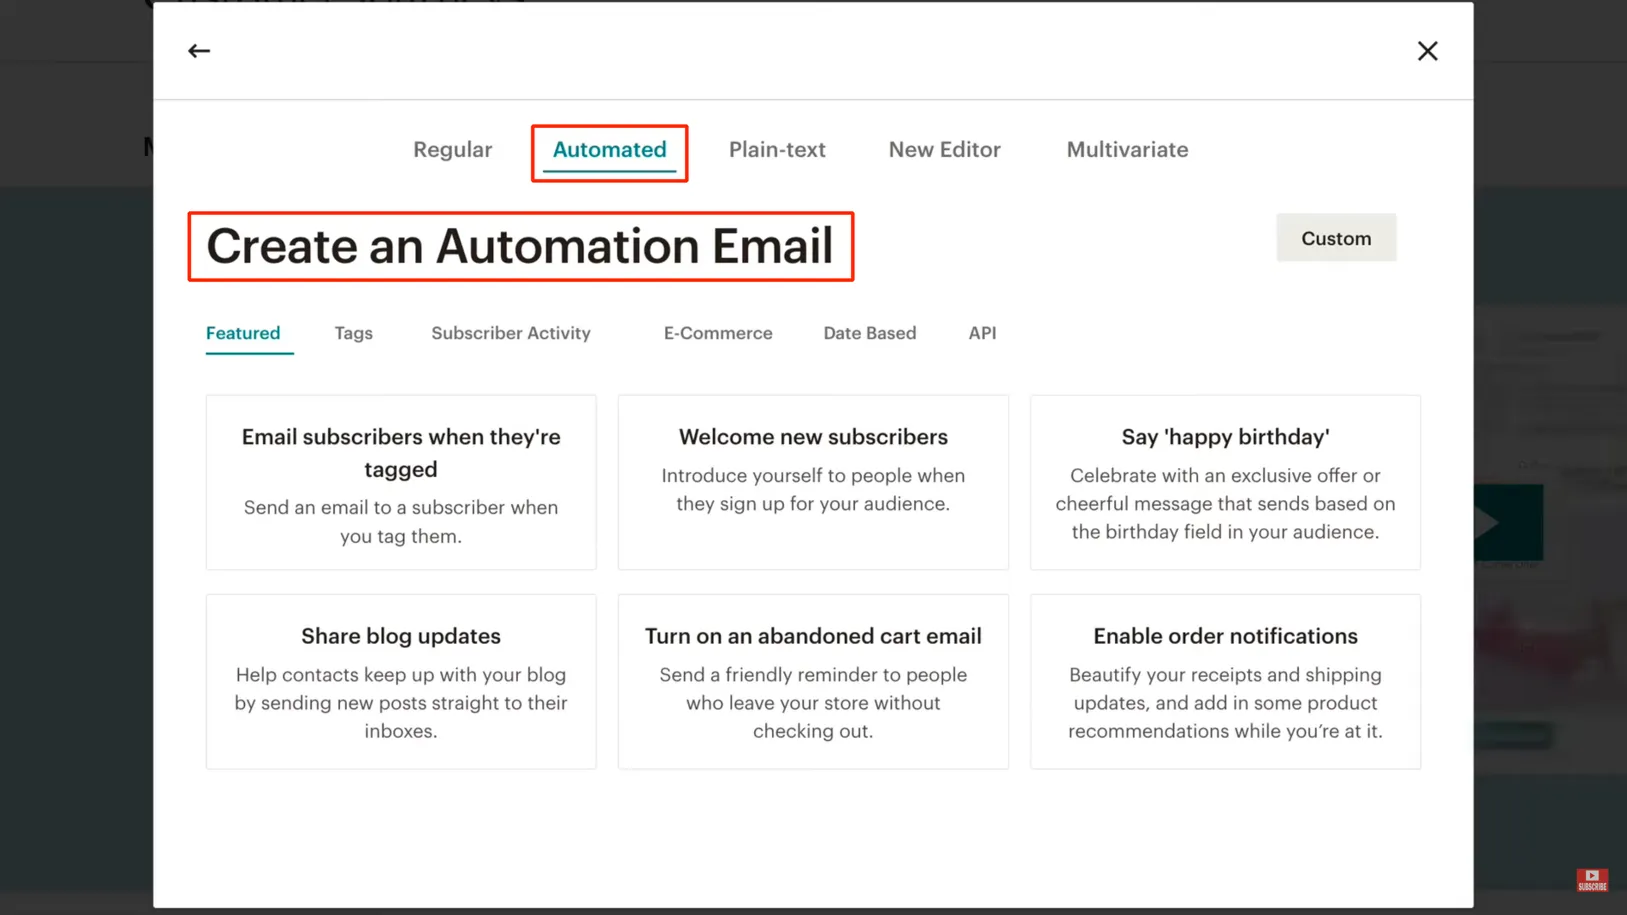The width and height of the screenshot is (1627, 915).
Task: Go to the New Editor tab
Action: [944, 150]
